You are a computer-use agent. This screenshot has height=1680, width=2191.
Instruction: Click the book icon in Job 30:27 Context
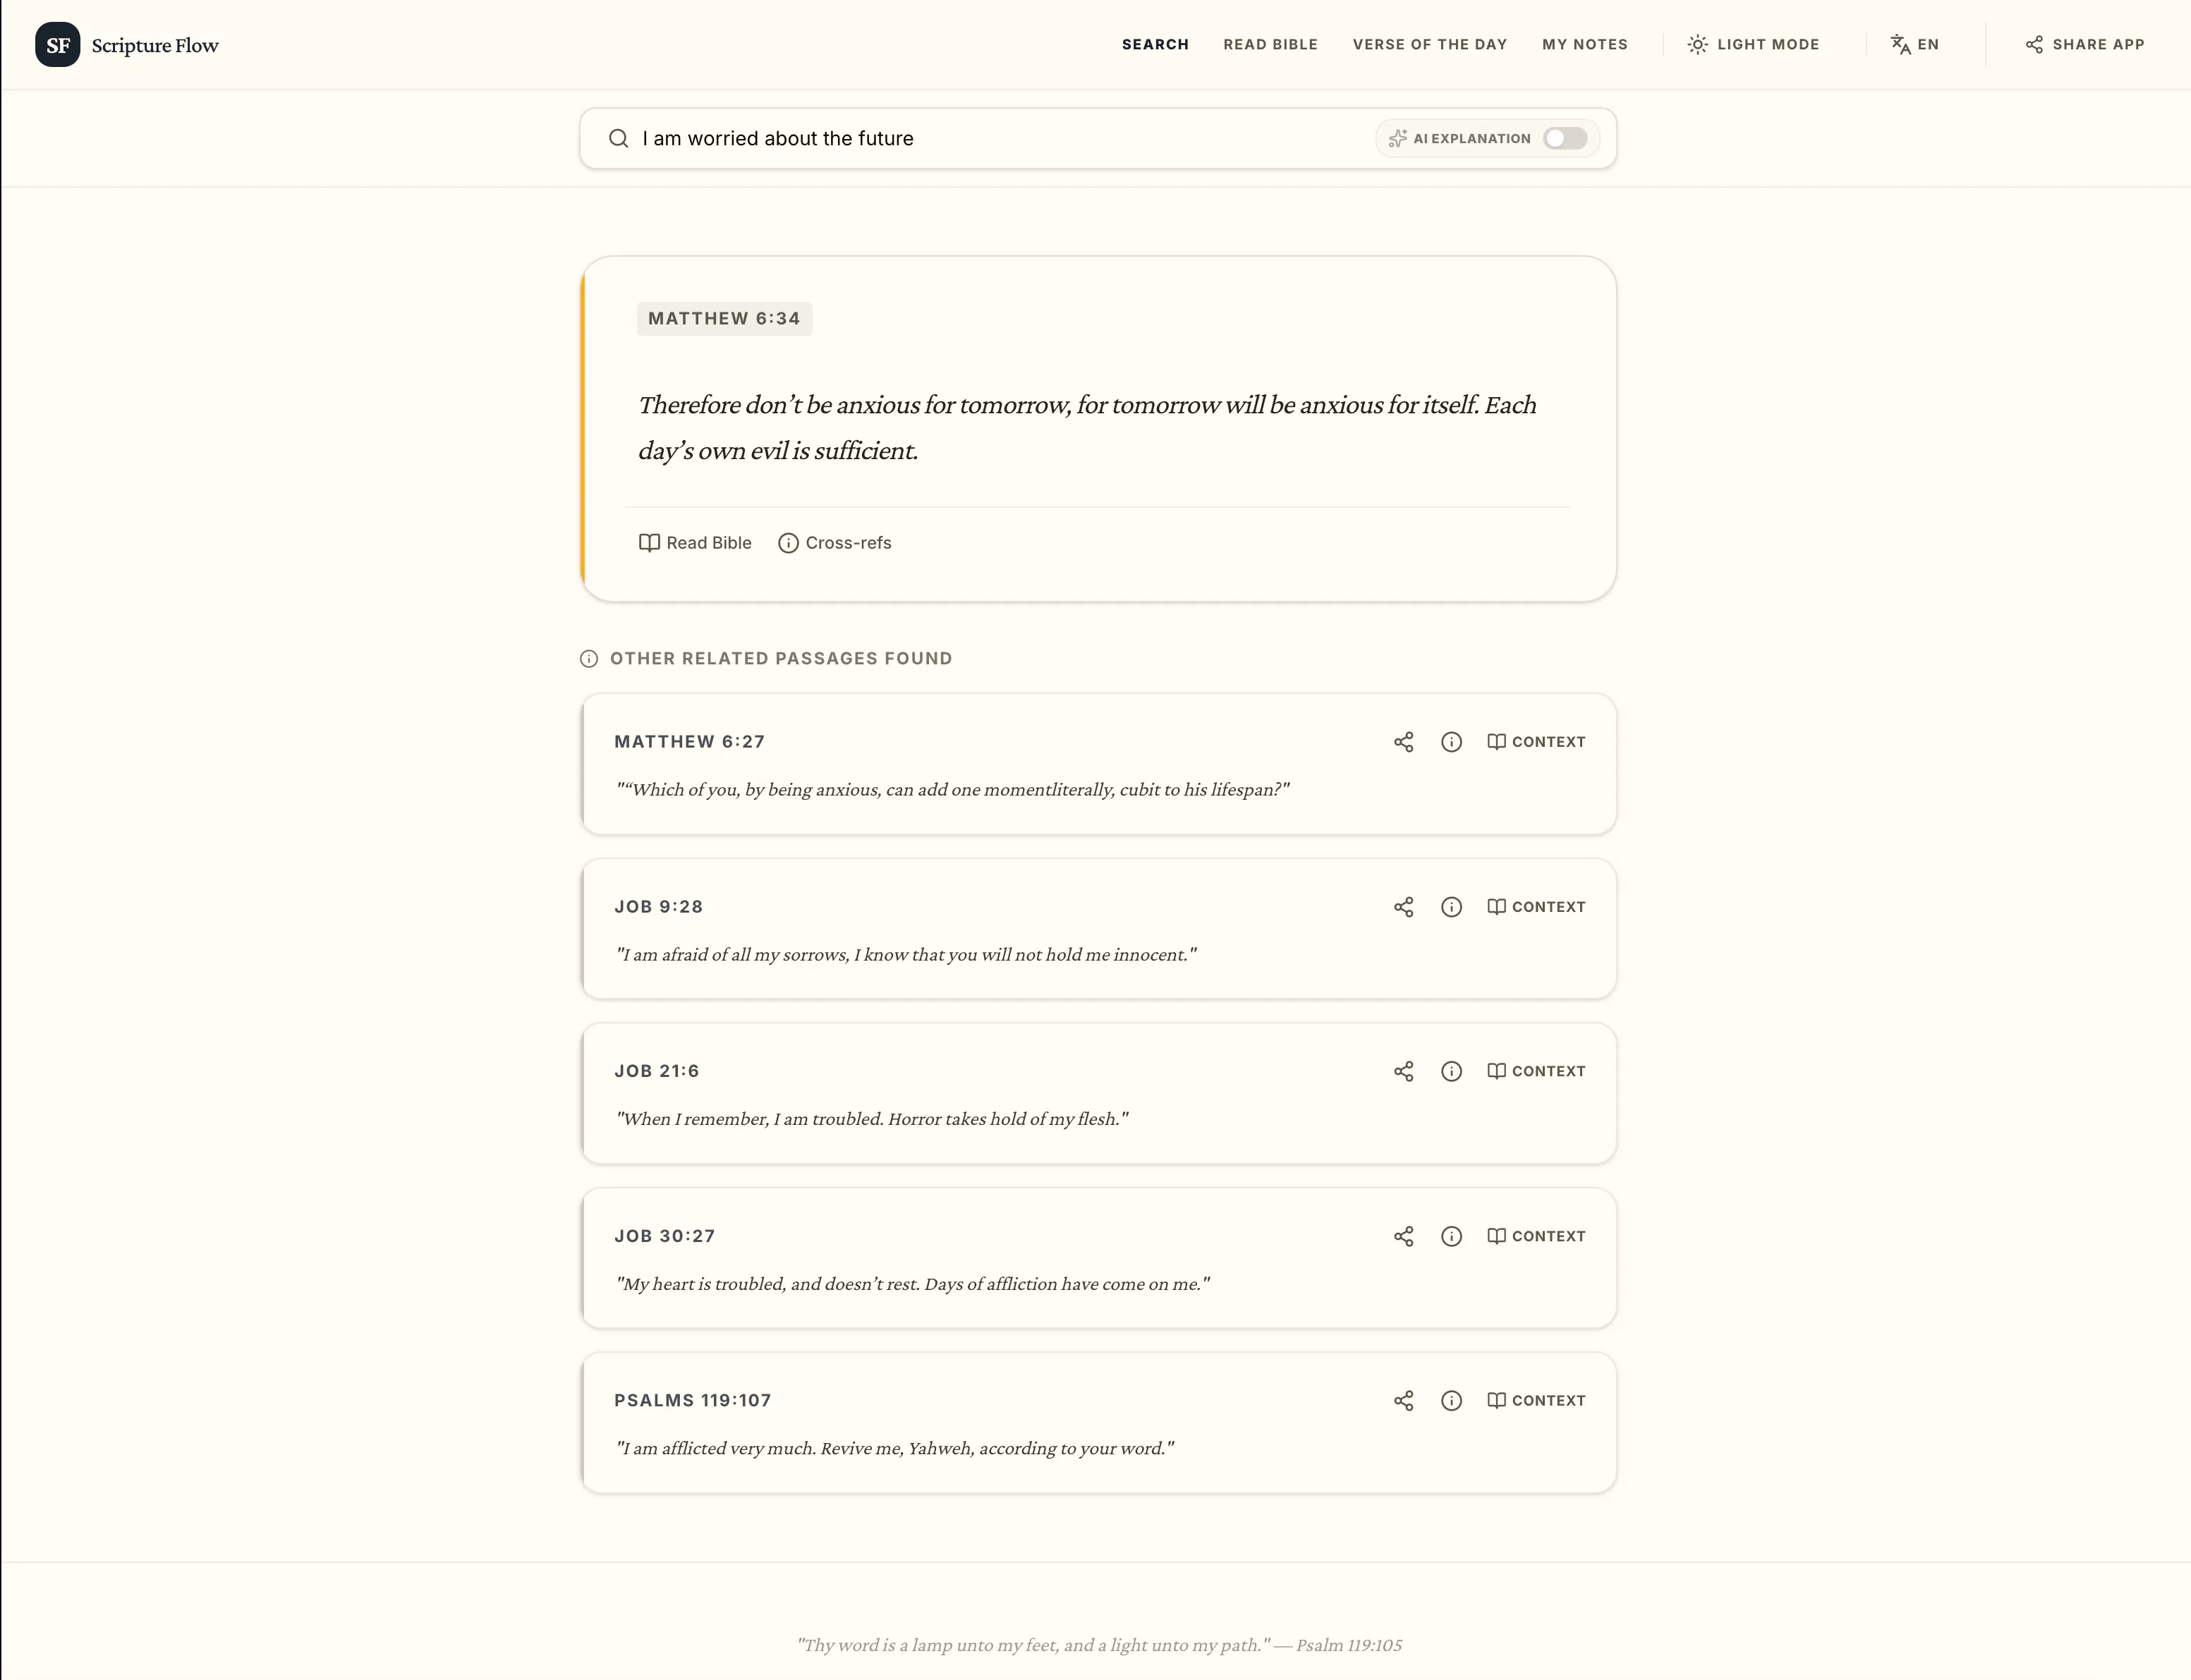1496,1236
